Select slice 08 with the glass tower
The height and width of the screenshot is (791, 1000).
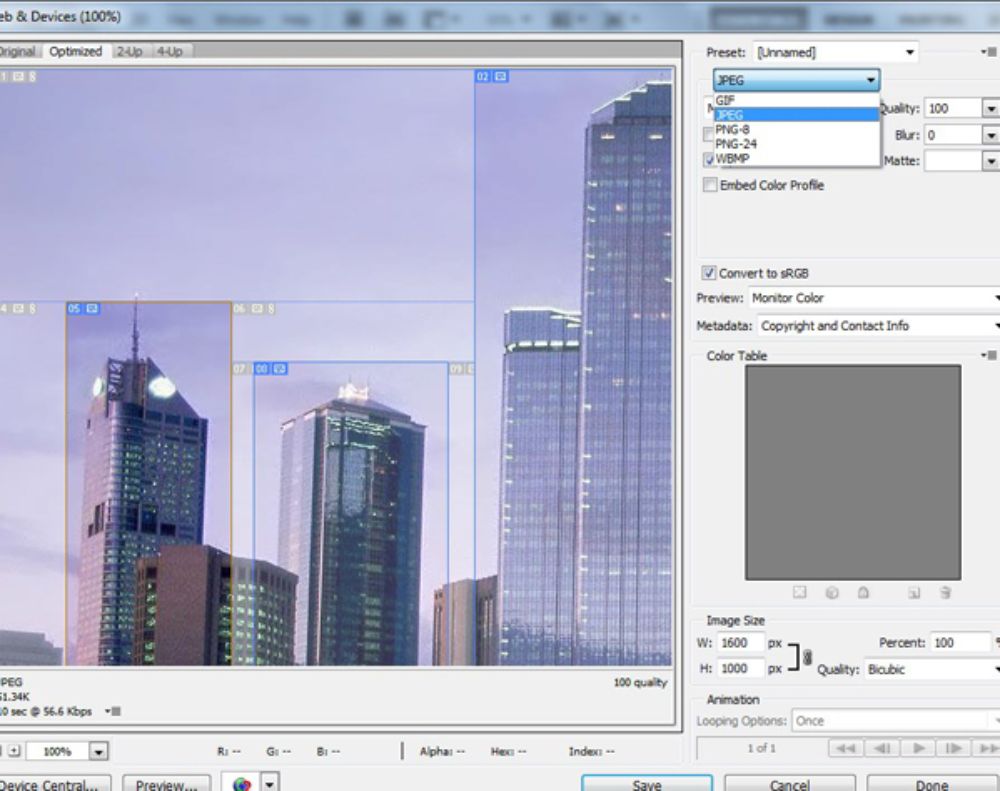(351, 514)
